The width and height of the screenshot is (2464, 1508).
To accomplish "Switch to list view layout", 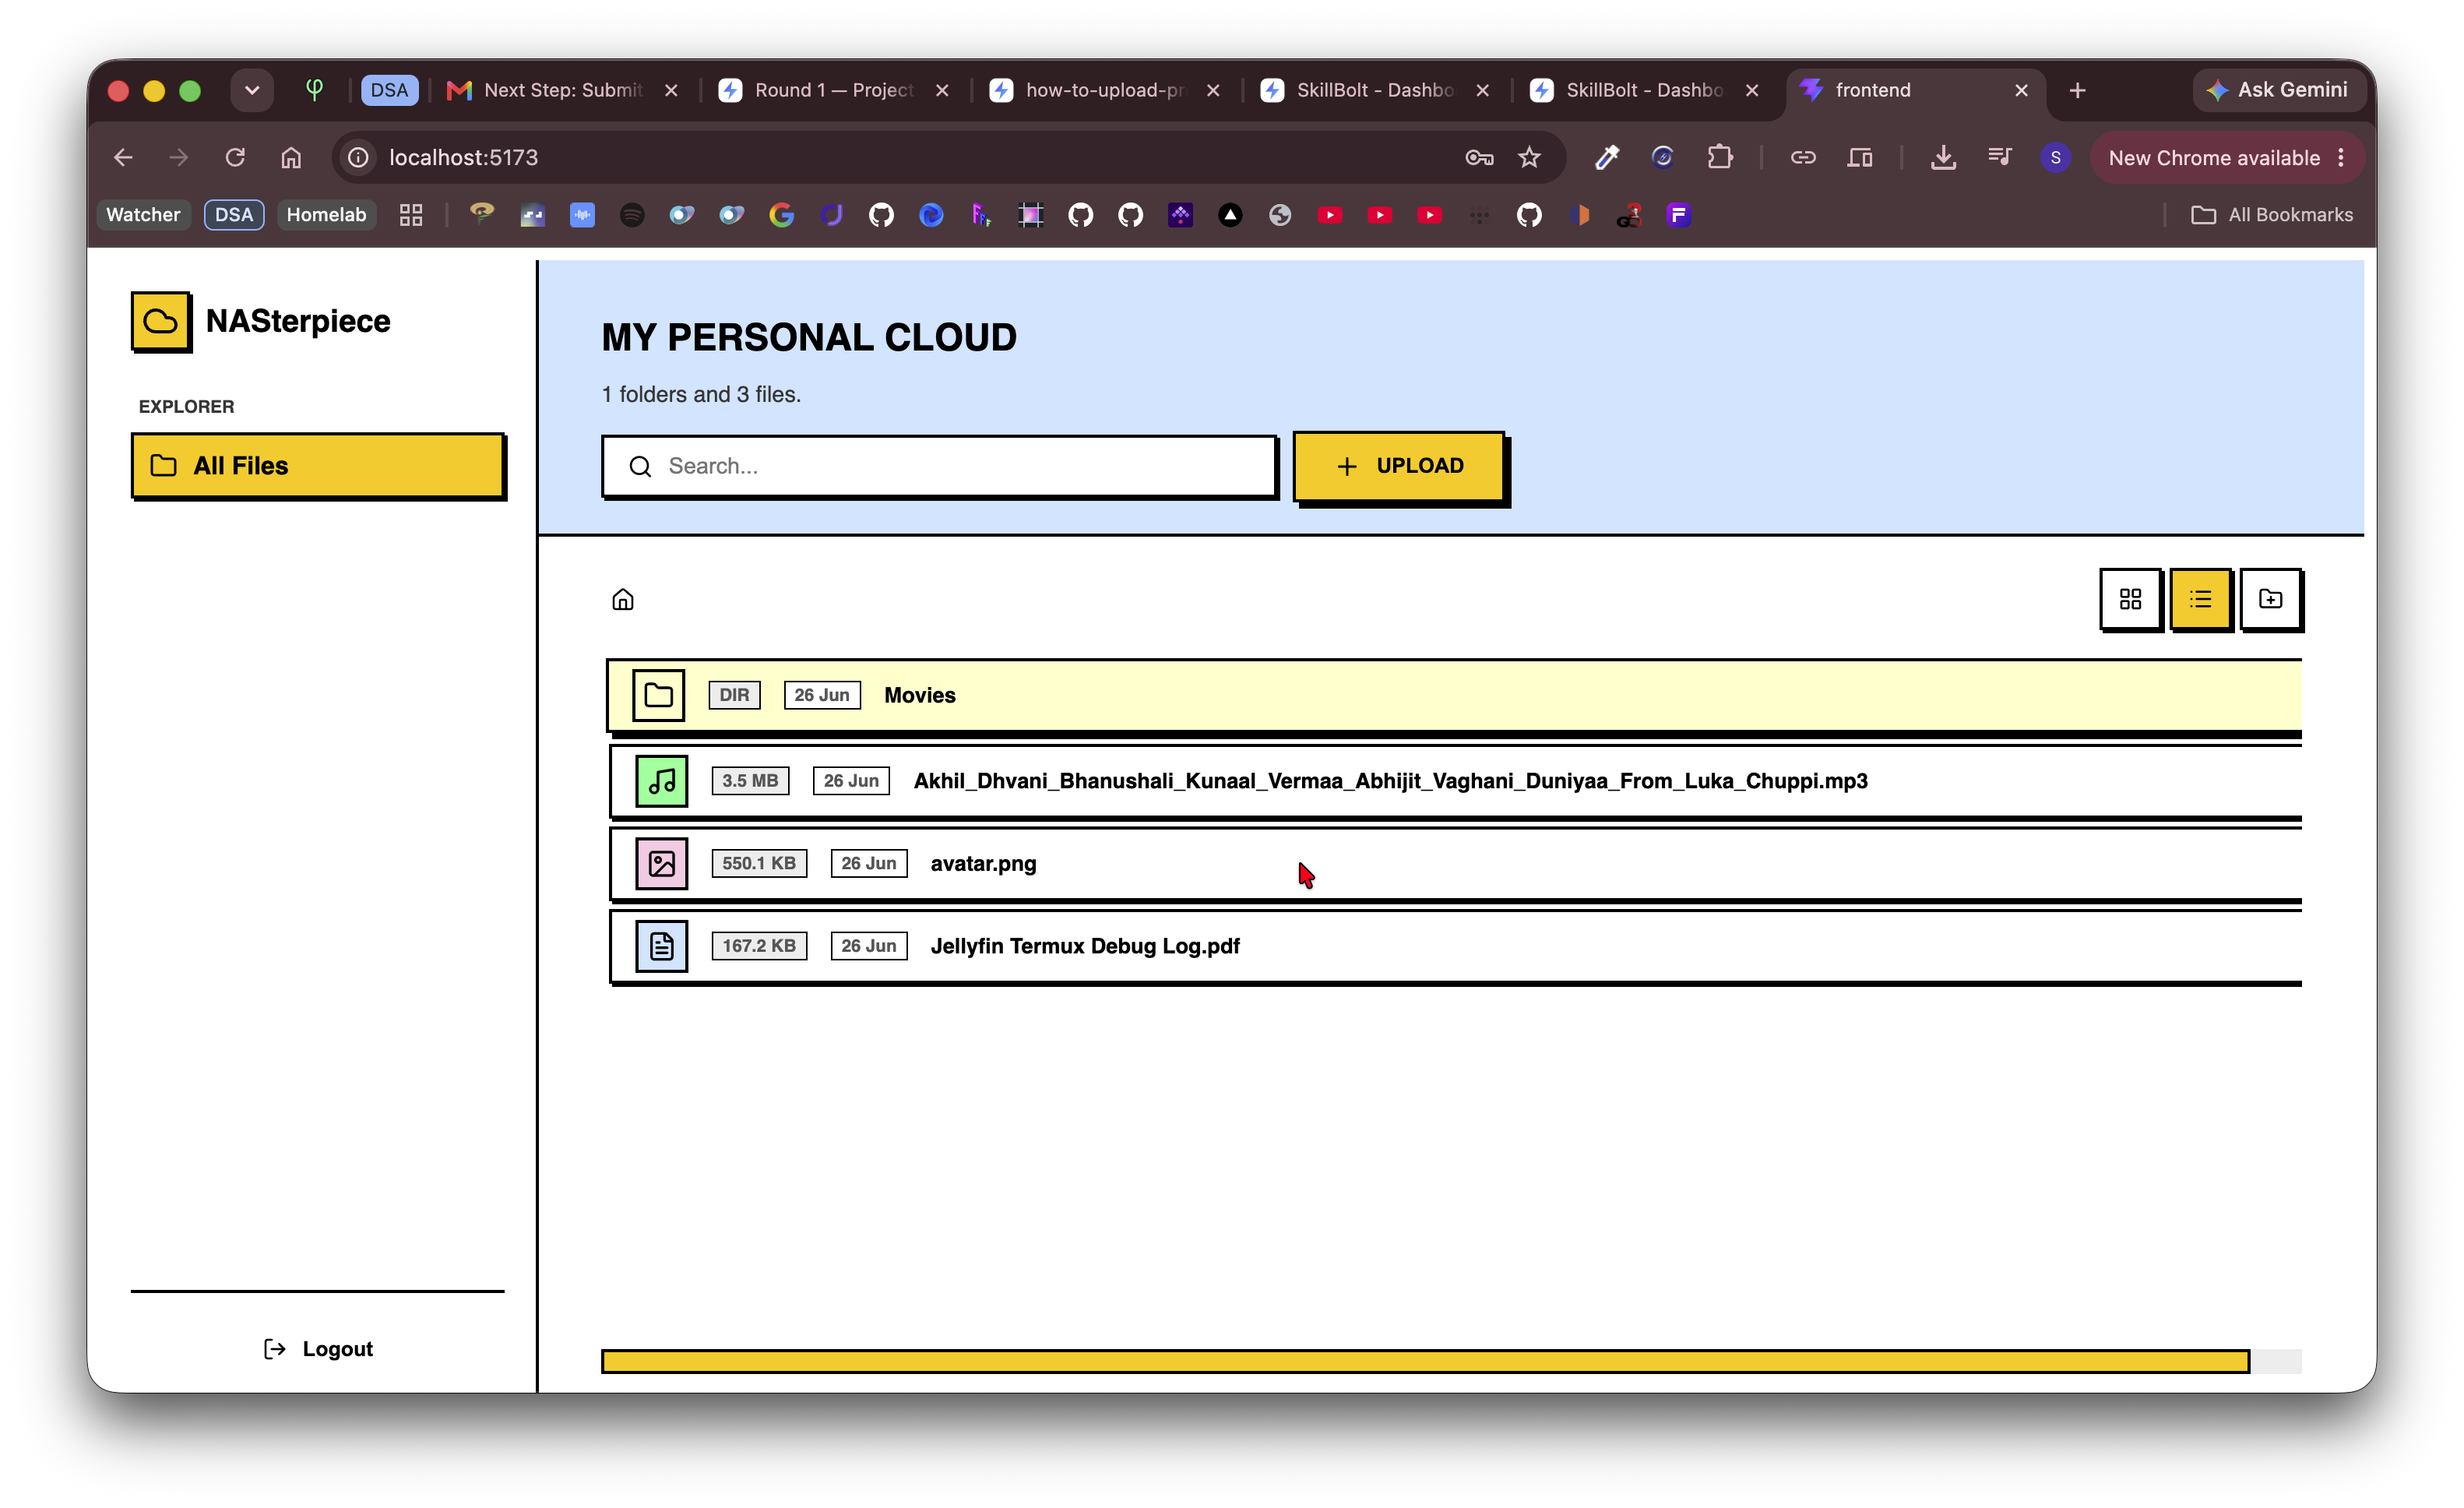I will [2200, 599].
